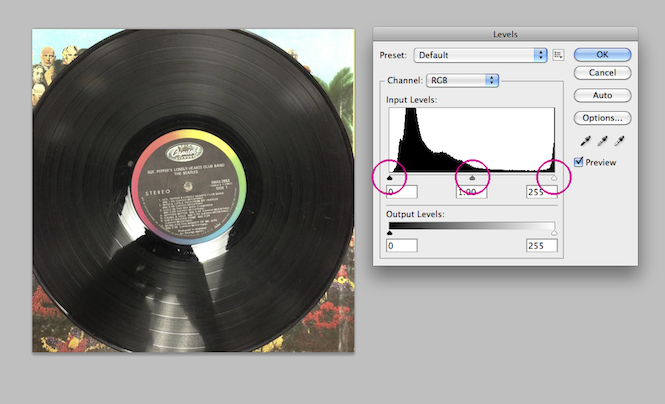
Task: Select the white point eyedropper
Action: point(619,141)
